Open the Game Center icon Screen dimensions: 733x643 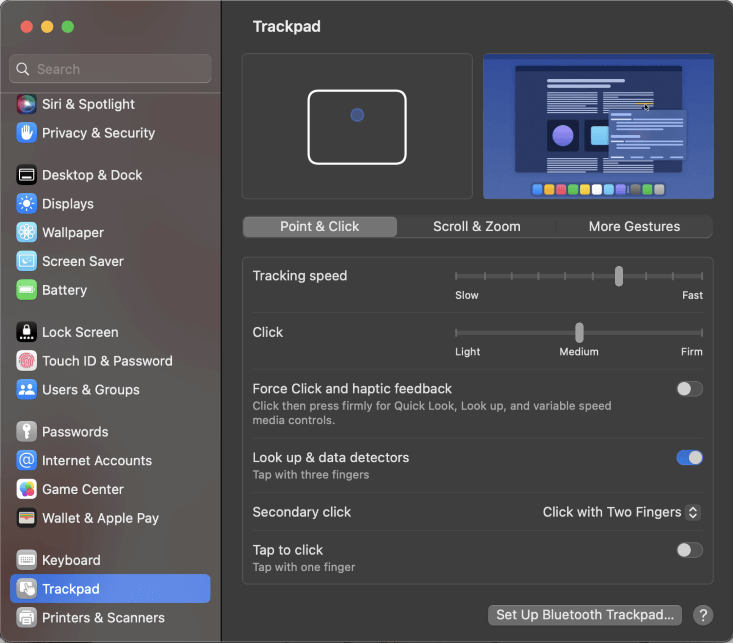27,490
